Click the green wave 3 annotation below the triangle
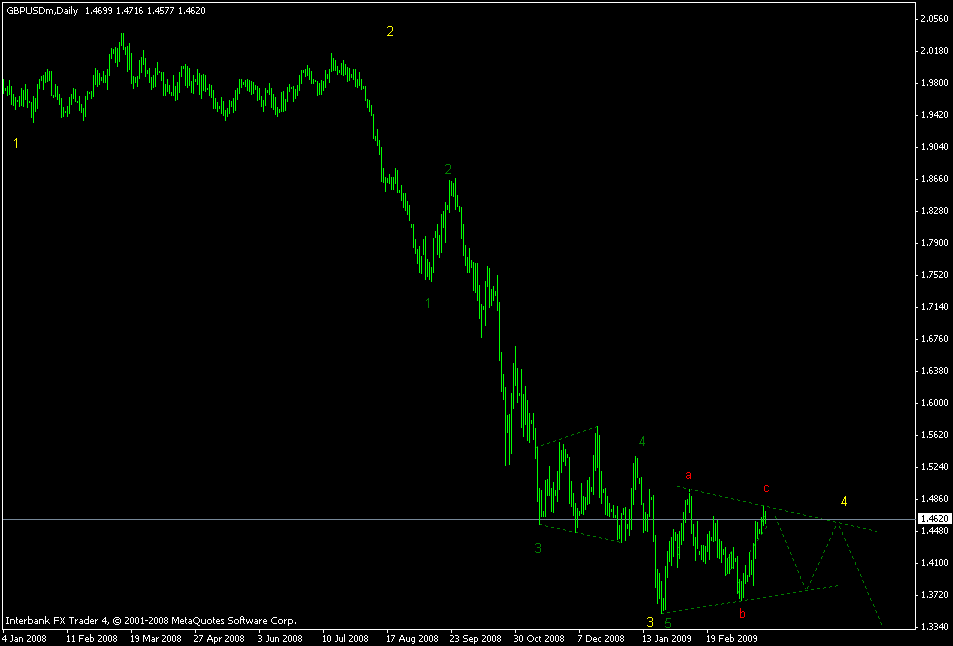 [535, 547]
